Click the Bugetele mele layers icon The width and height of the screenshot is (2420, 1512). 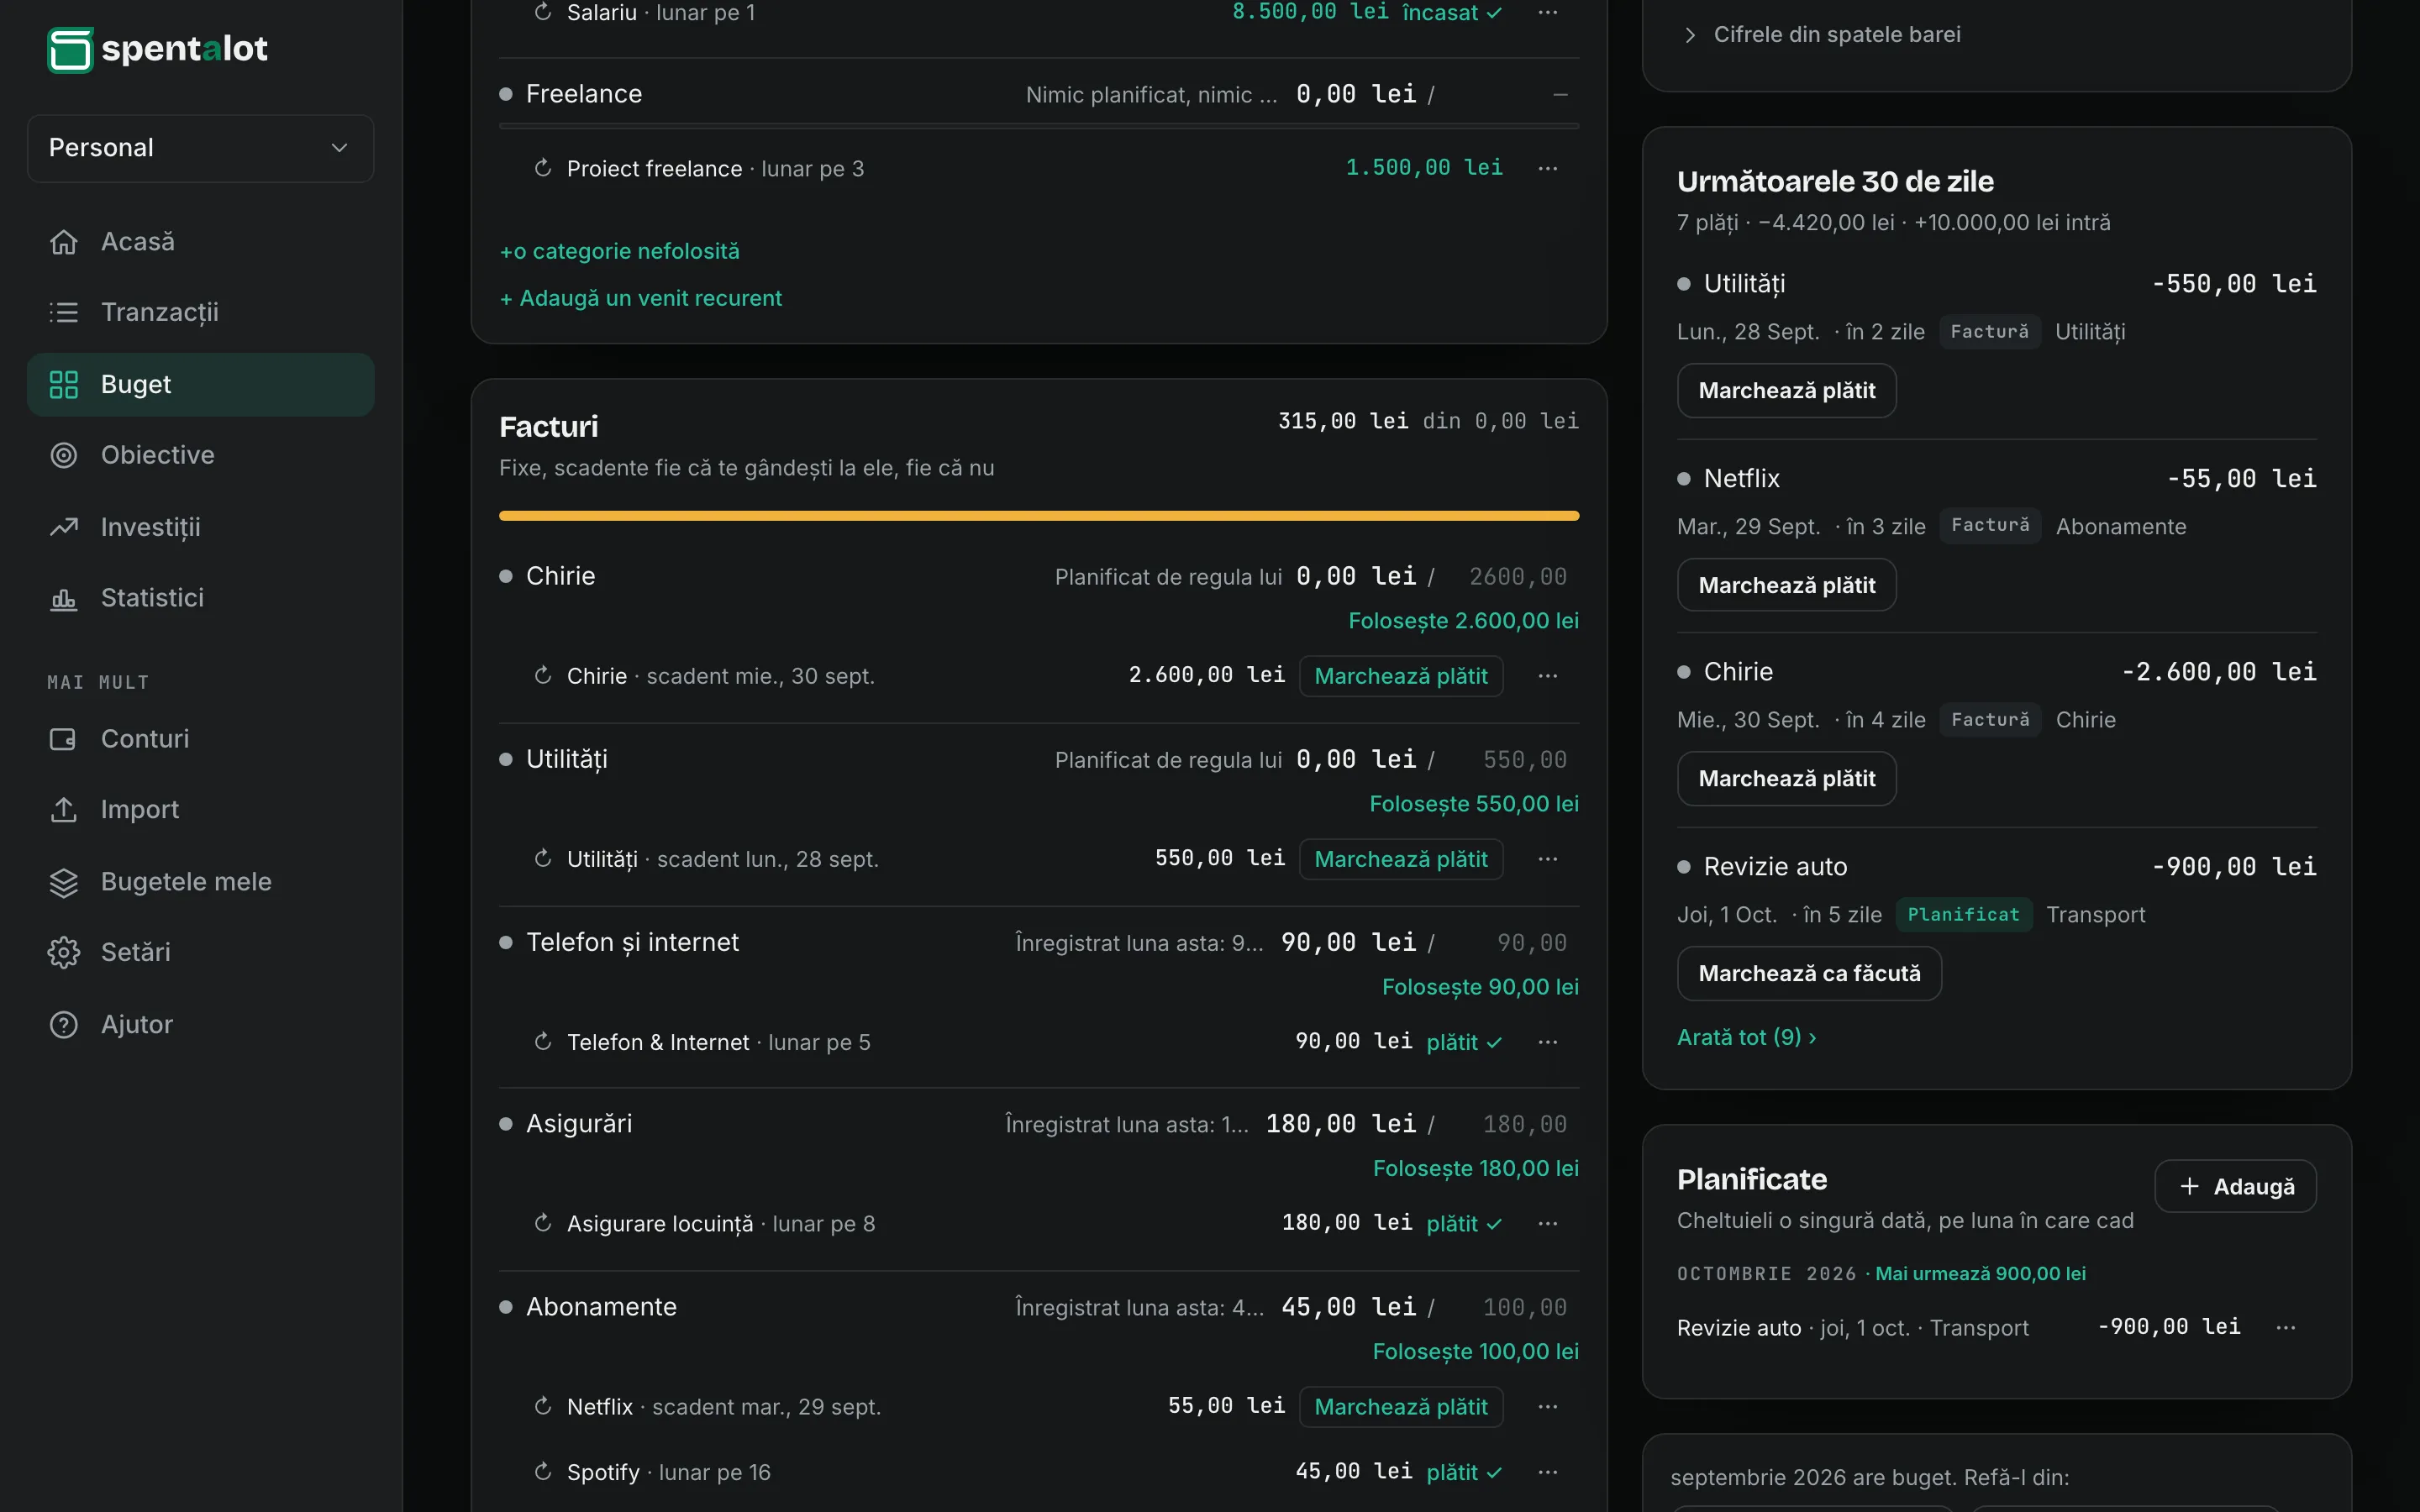[x=64, y=882]
